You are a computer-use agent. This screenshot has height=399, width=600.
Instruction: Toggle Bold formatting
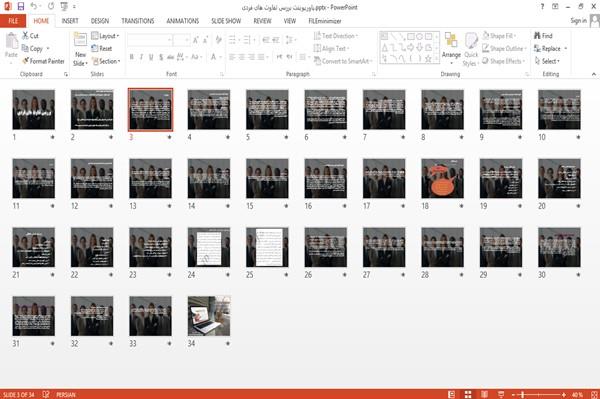pyautogui.click(x=132, y=57)
